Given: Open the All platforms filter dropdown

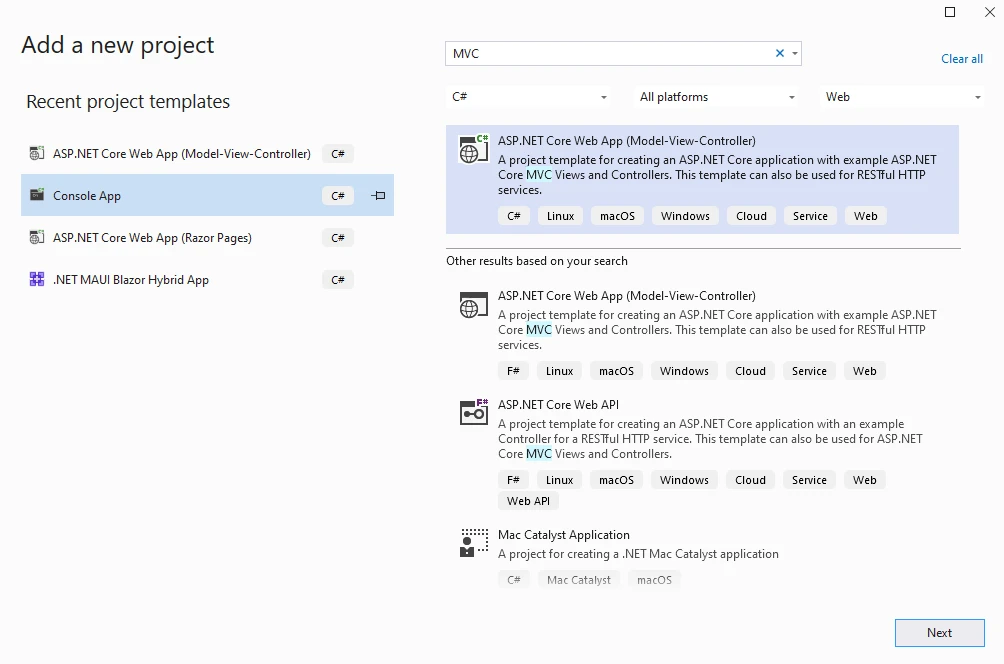Looking at the screenshot, I should point(718,97).
